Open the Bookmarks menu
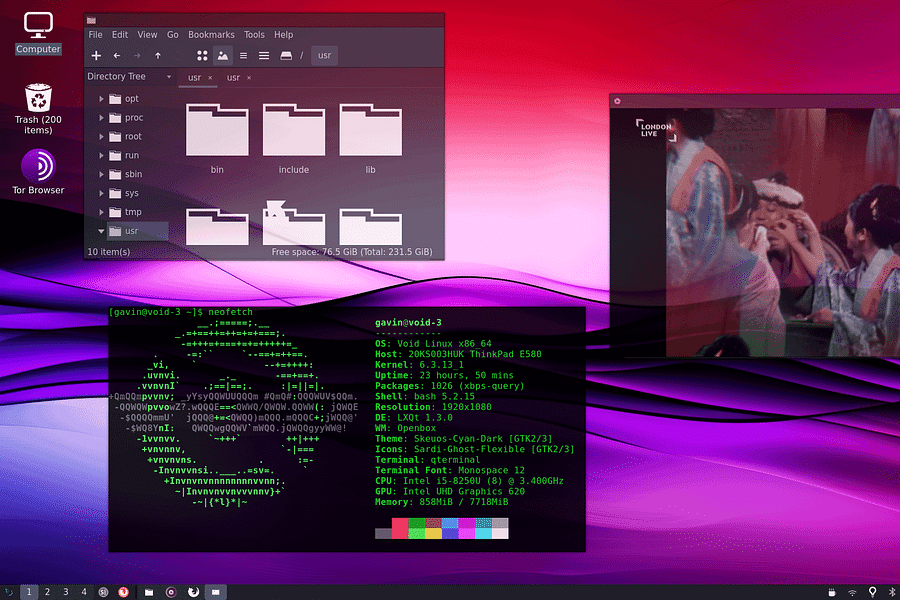Screen dimensions: 900x600 [211, 34]
